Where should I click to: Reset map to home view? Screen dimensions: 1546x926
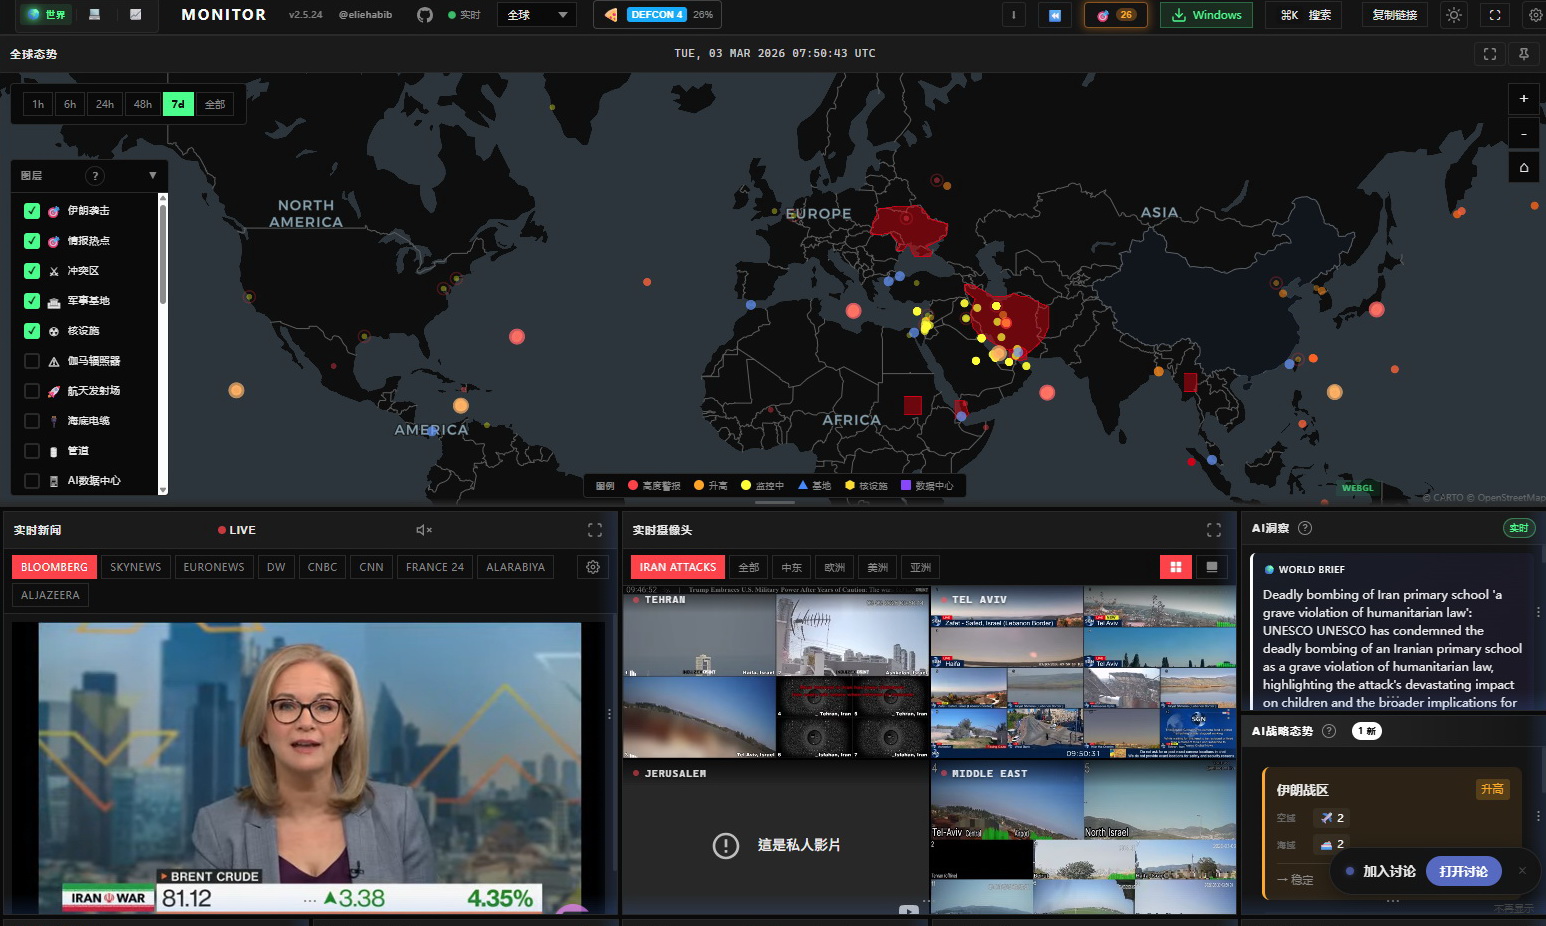tap(1524, 167)
